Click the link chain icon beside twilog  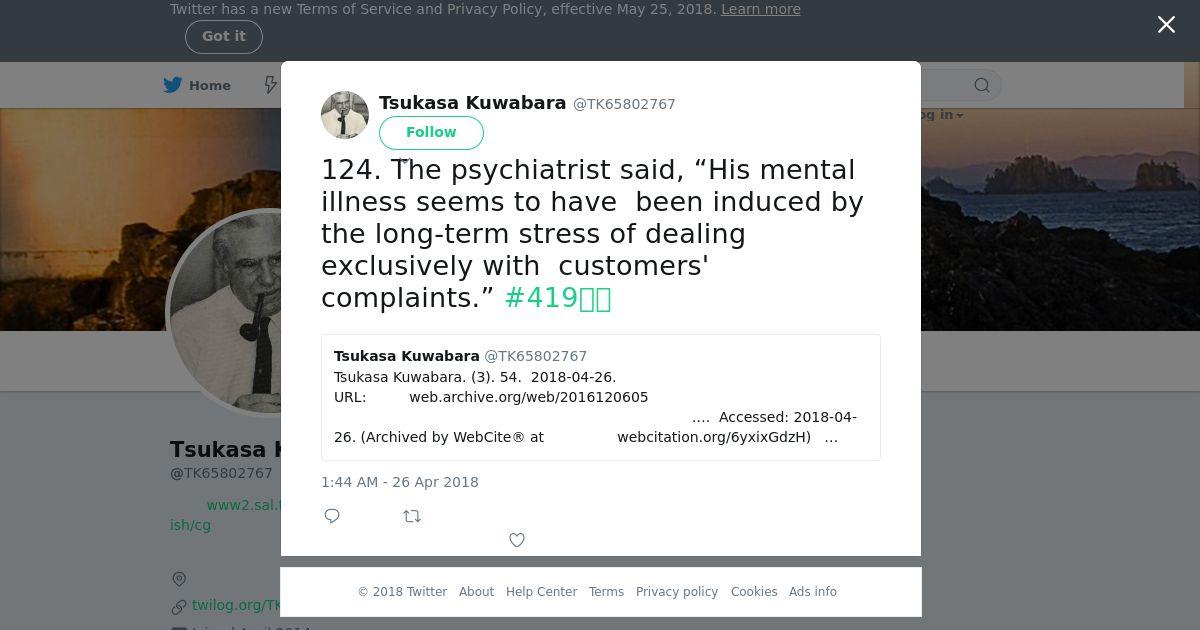[x=179, y=606]
